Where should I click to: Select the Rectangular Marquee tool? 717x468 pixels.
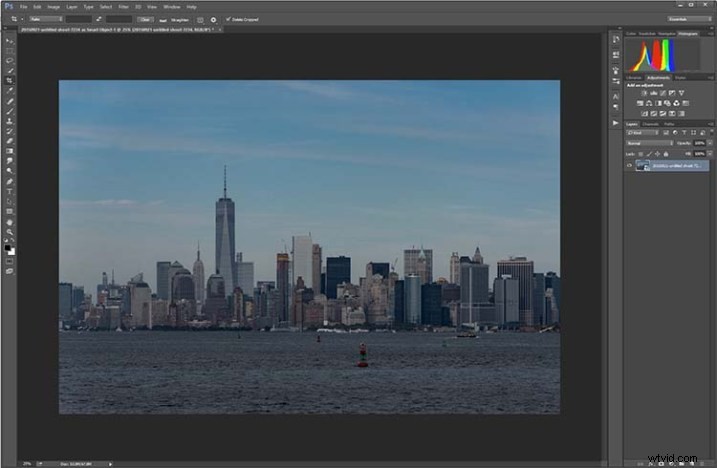click(10, 51)
